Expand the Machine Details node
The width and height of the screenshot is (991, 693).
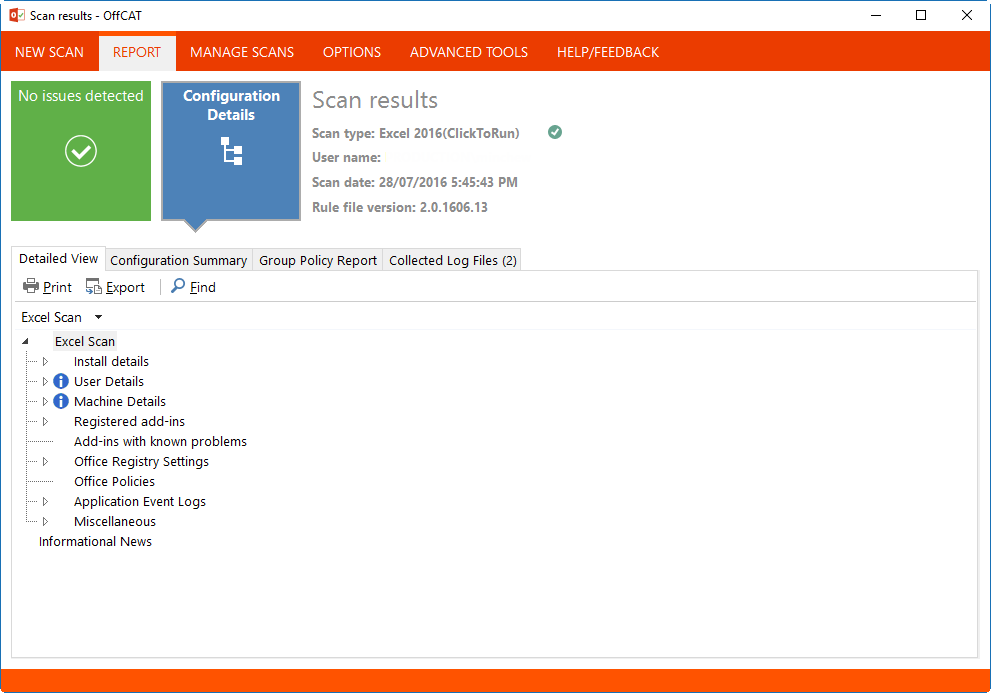coord(45,402)
